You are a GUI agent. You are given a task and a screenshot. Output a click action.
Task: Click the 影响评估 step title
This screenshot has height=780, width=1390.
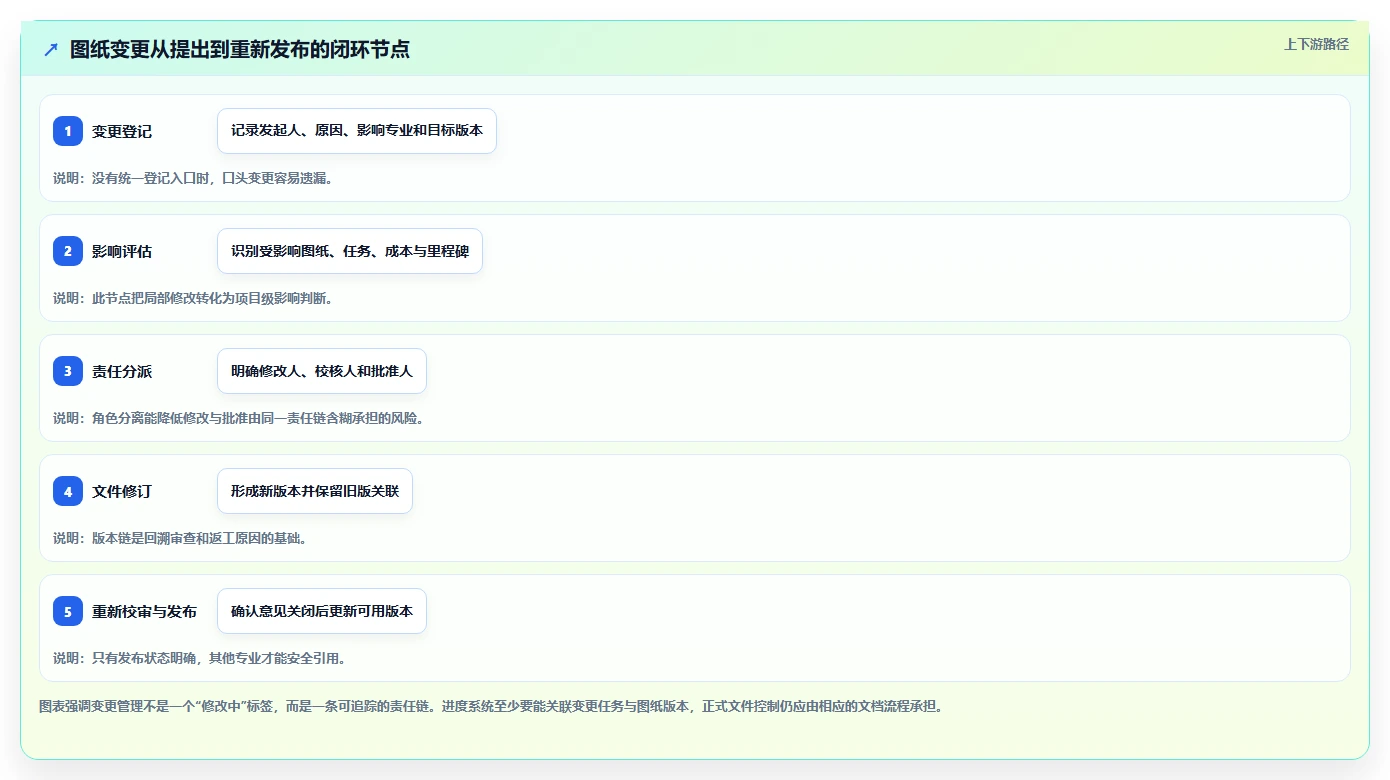click(122, 251)
